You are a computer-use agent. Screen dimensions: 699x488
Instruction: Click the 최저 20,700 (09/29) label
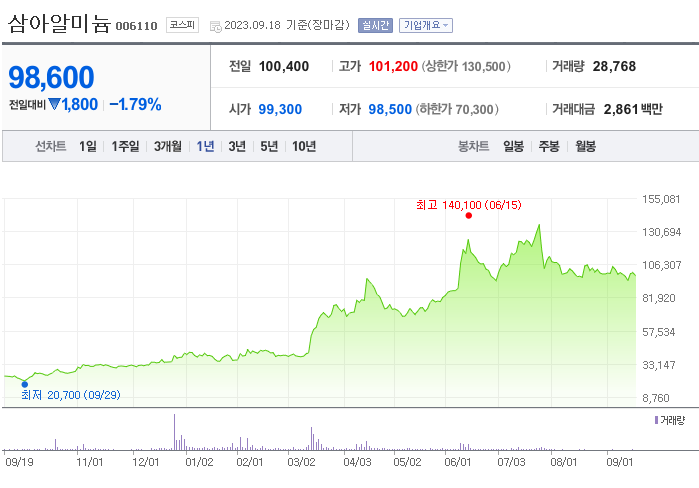click(x=71, y=395)
